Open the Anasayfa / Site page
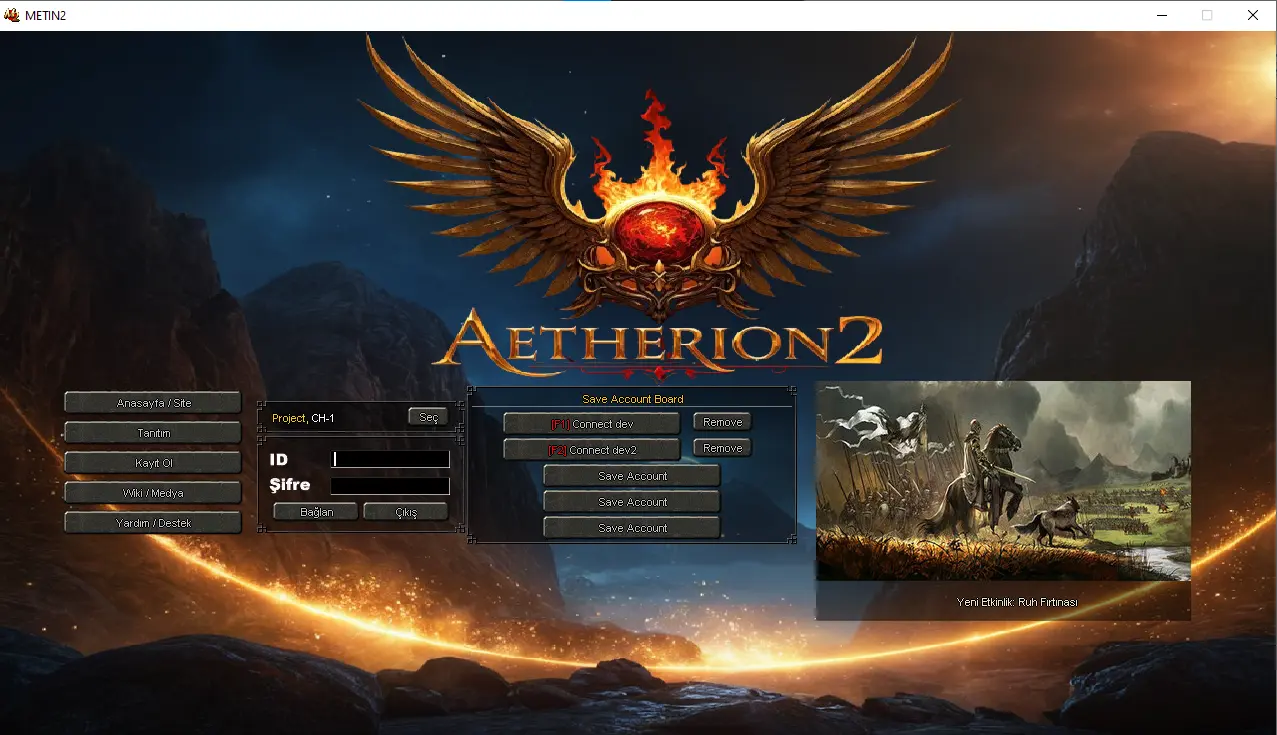This screenshot has width=1277, height=735. click(153, 403)
